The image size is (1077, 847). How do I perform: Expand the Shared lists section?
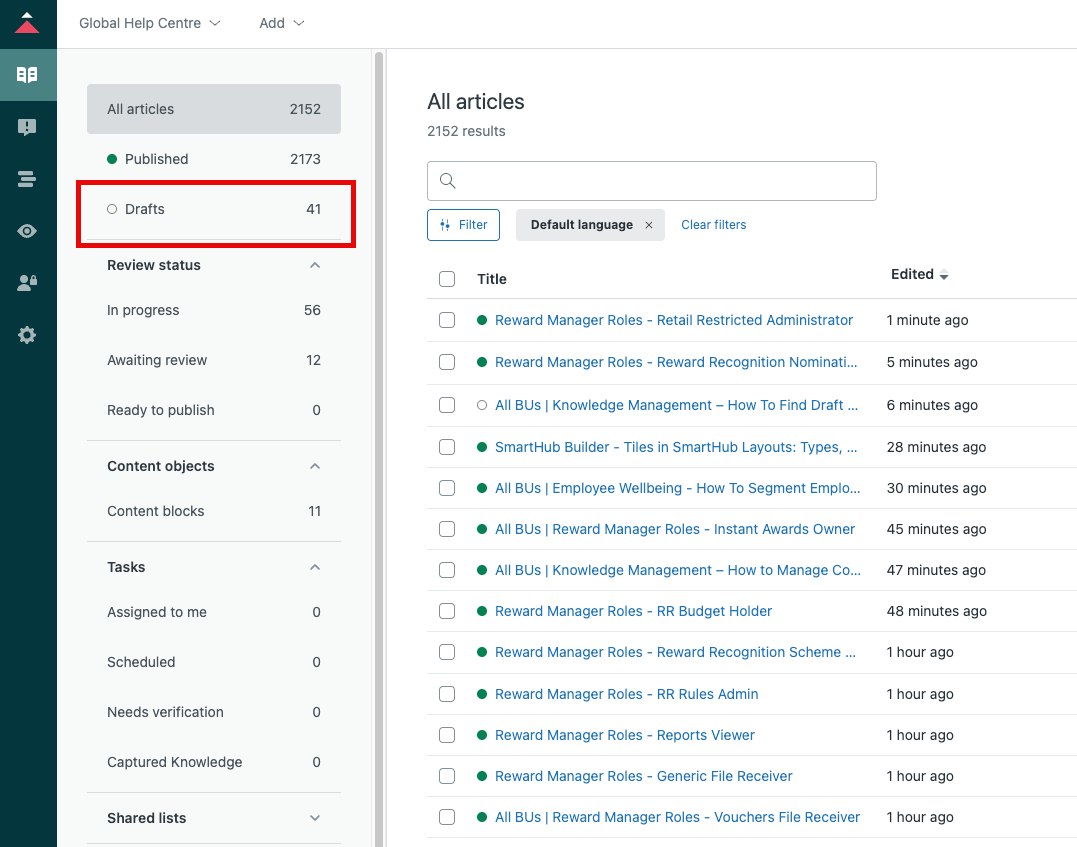click(315, 818)
